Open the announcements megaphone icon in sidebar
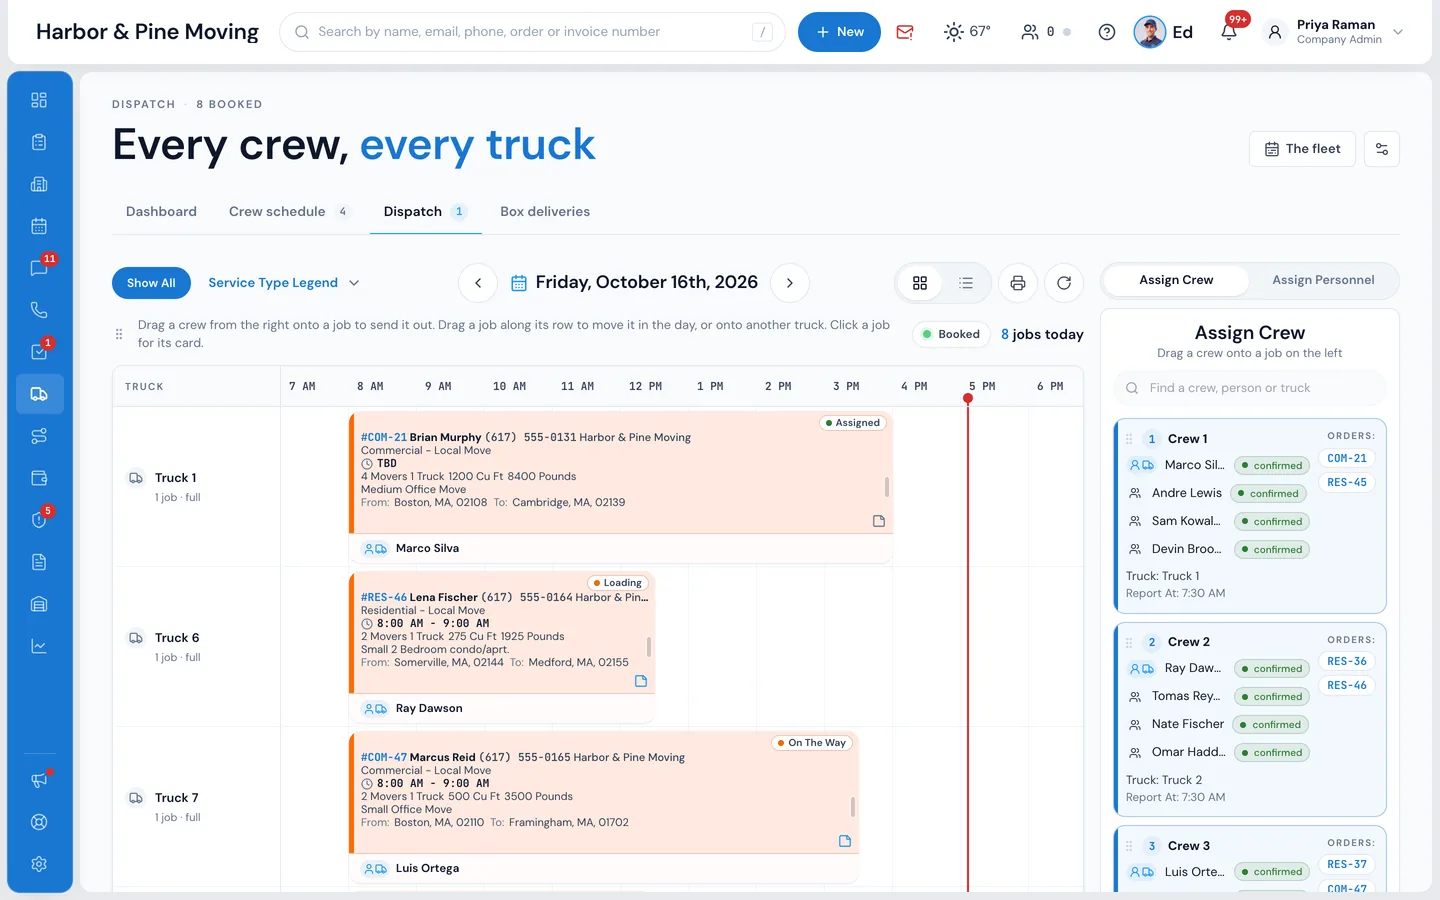 click(x=39, y=780)
